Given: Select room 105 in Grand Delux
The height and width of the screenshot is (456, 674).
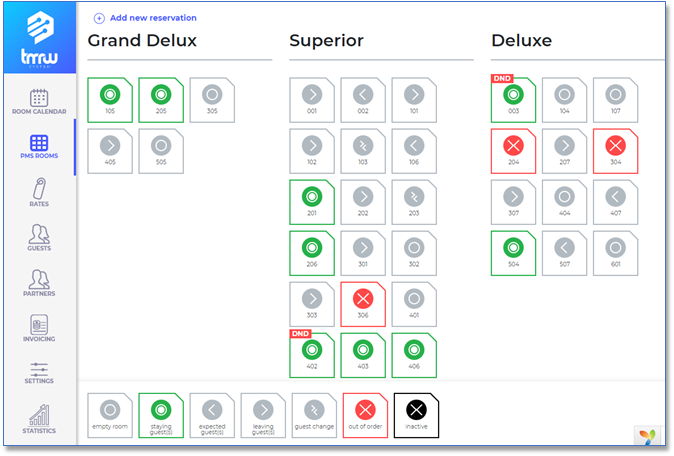Looking at the screenshot, I should click(110, 100).
